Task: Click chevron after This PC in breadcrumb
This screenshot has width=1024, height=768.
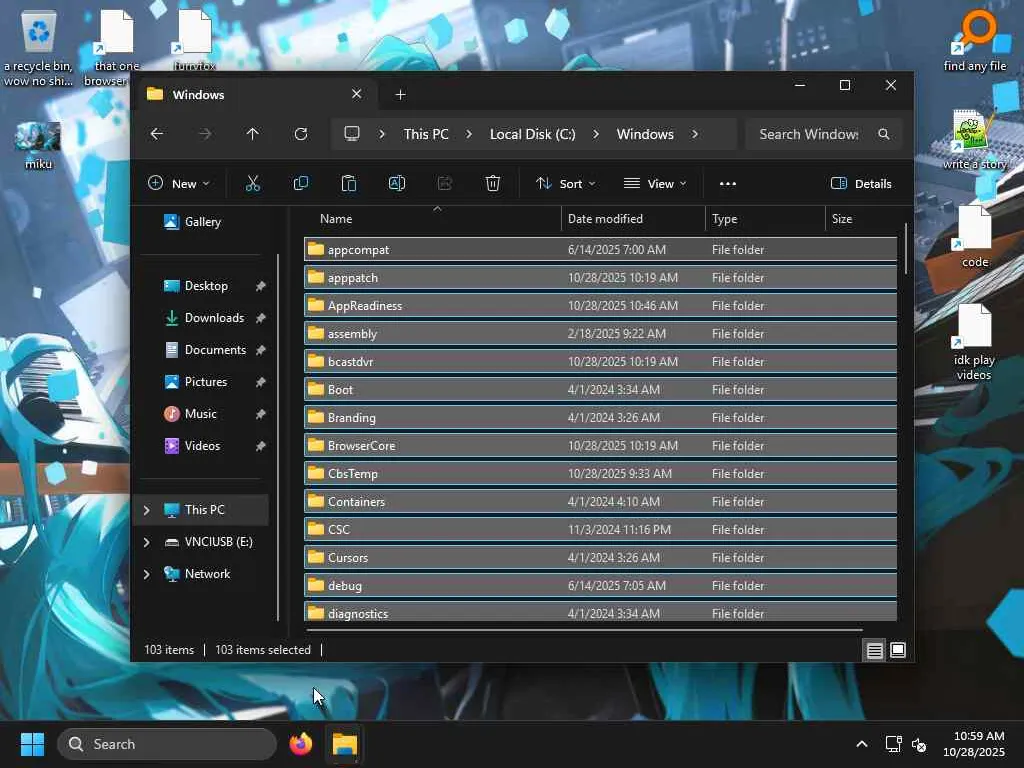Action: tap(469, 134)
